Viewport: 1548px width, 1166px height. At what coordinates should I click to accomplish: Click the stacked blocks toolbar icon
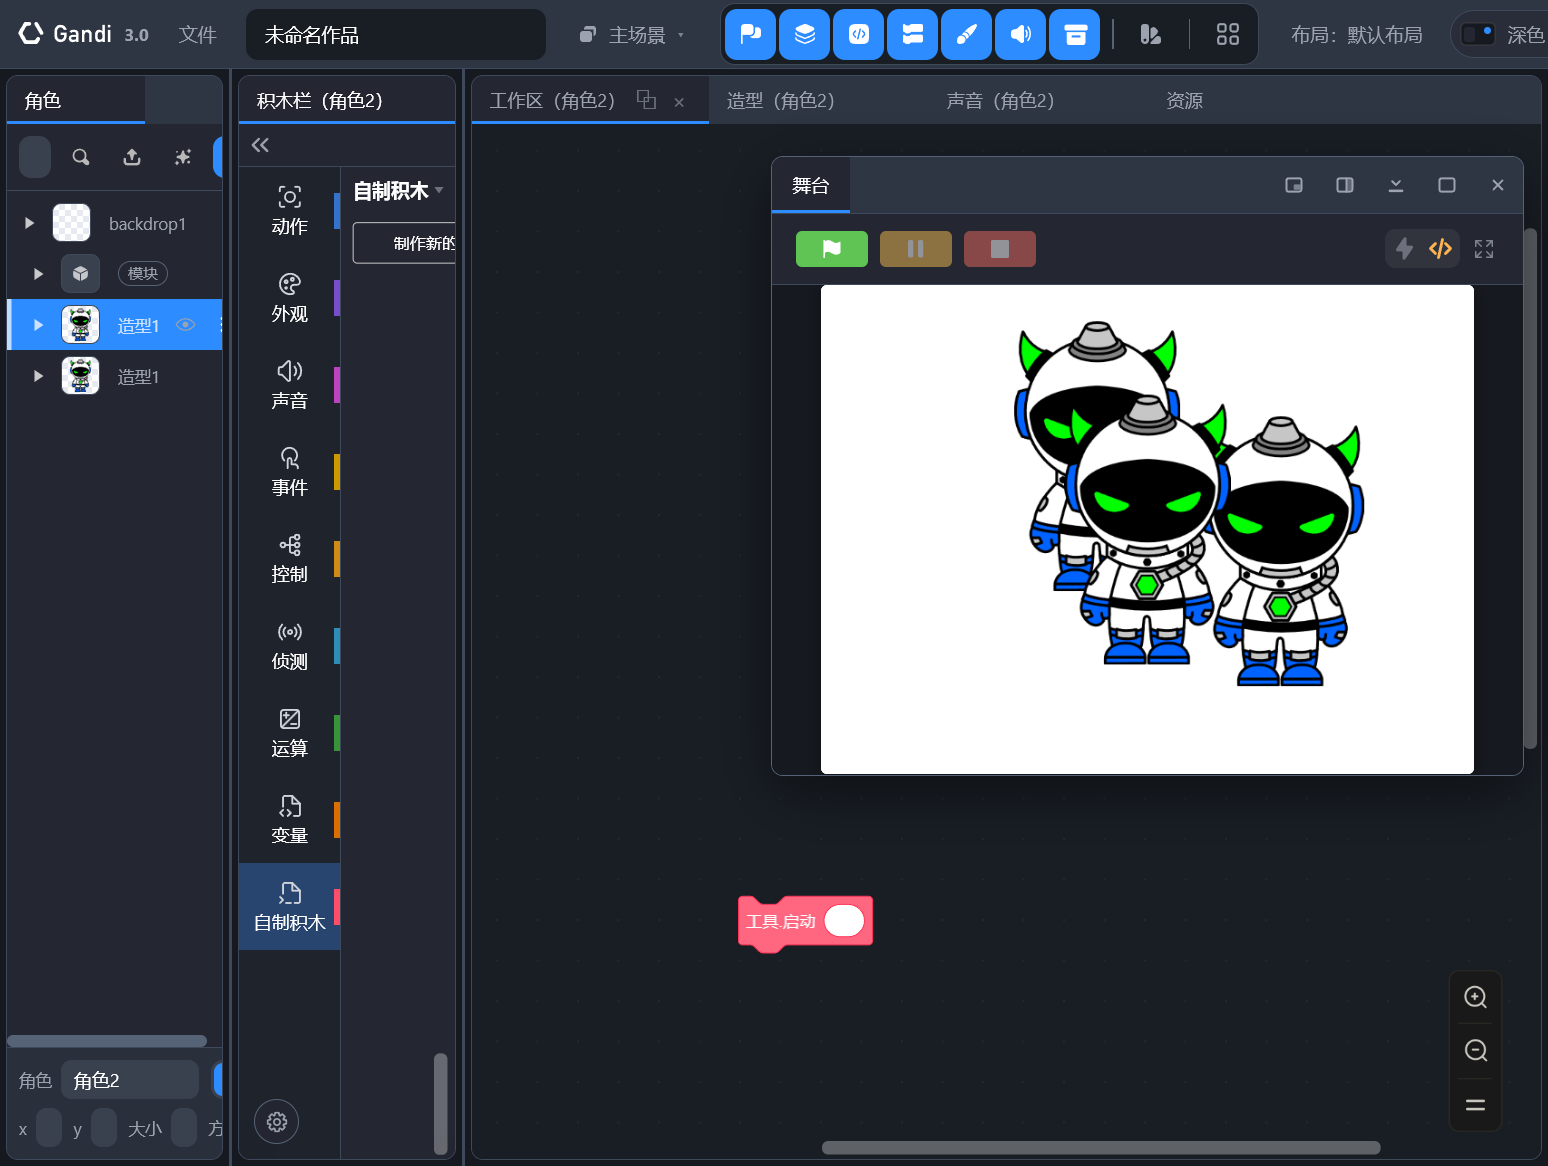912,35
